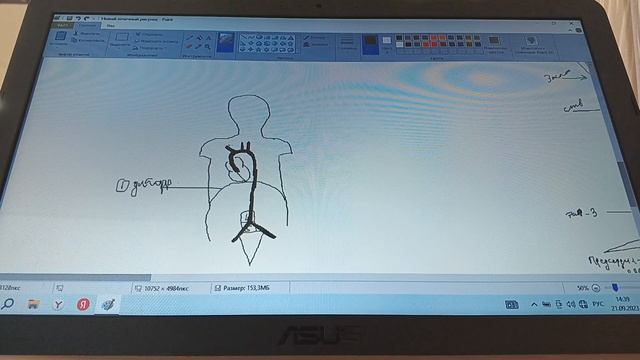Open the taskbar clock and date
The width and height of the screenshot is (640, 360).
pos(624,304)
